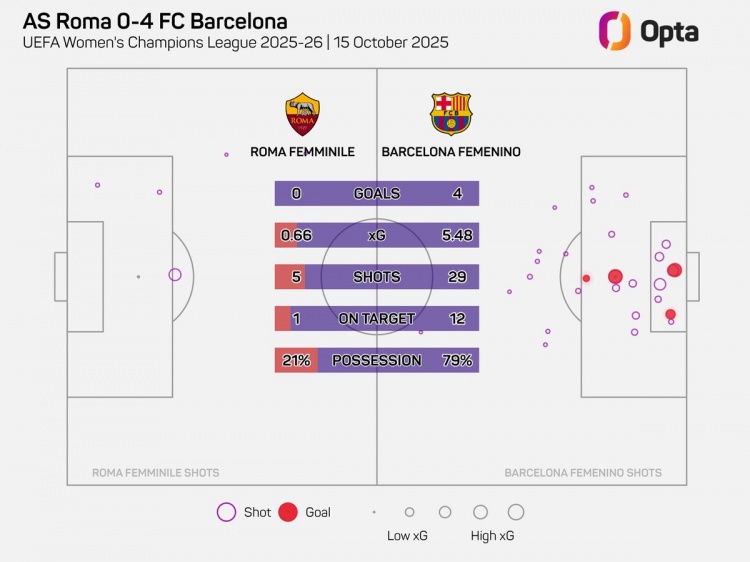This screenshot has height=562, width=750.
Task: Select the purple Shot legend circle
Action: point(226,512)
